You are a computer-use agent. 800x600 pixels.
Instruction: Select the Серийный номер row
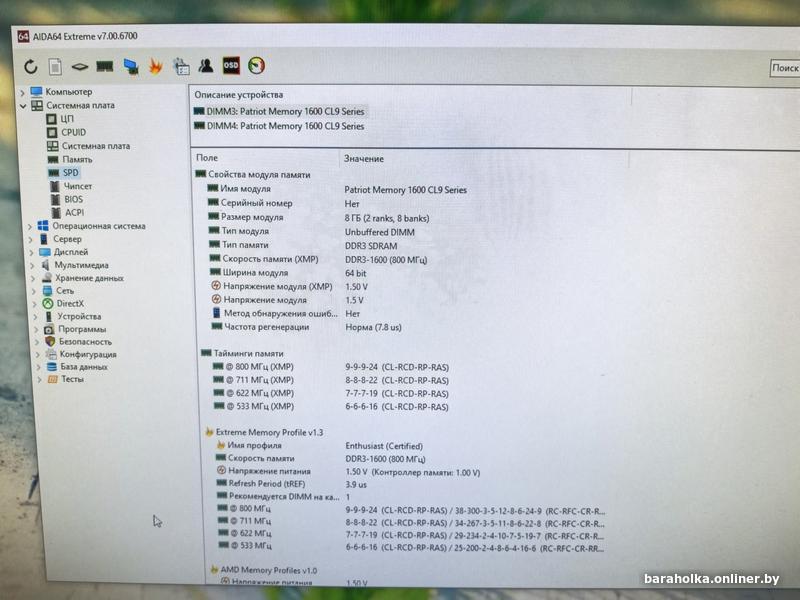pos(283,203)
